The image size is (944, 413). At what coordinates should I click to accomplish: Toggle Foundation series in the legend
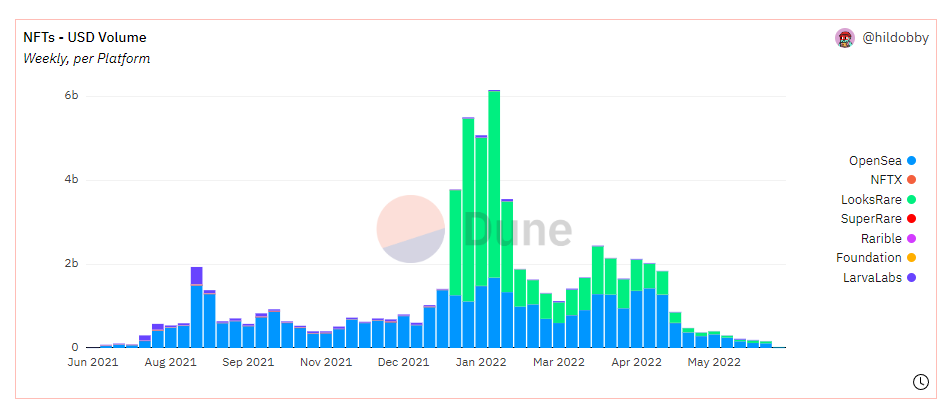coord(876,258)
